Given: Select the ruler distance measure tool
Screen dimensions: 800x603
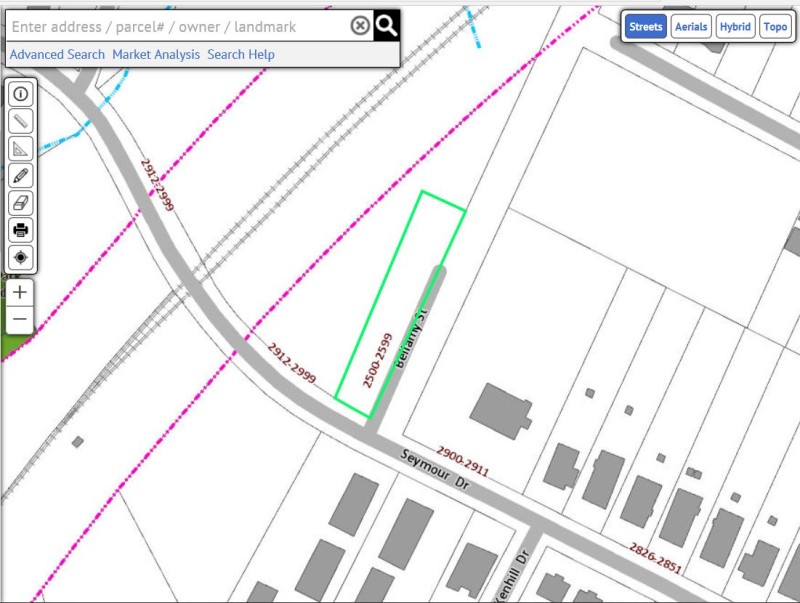Looking at the screenshot, I should pos(21,122).
